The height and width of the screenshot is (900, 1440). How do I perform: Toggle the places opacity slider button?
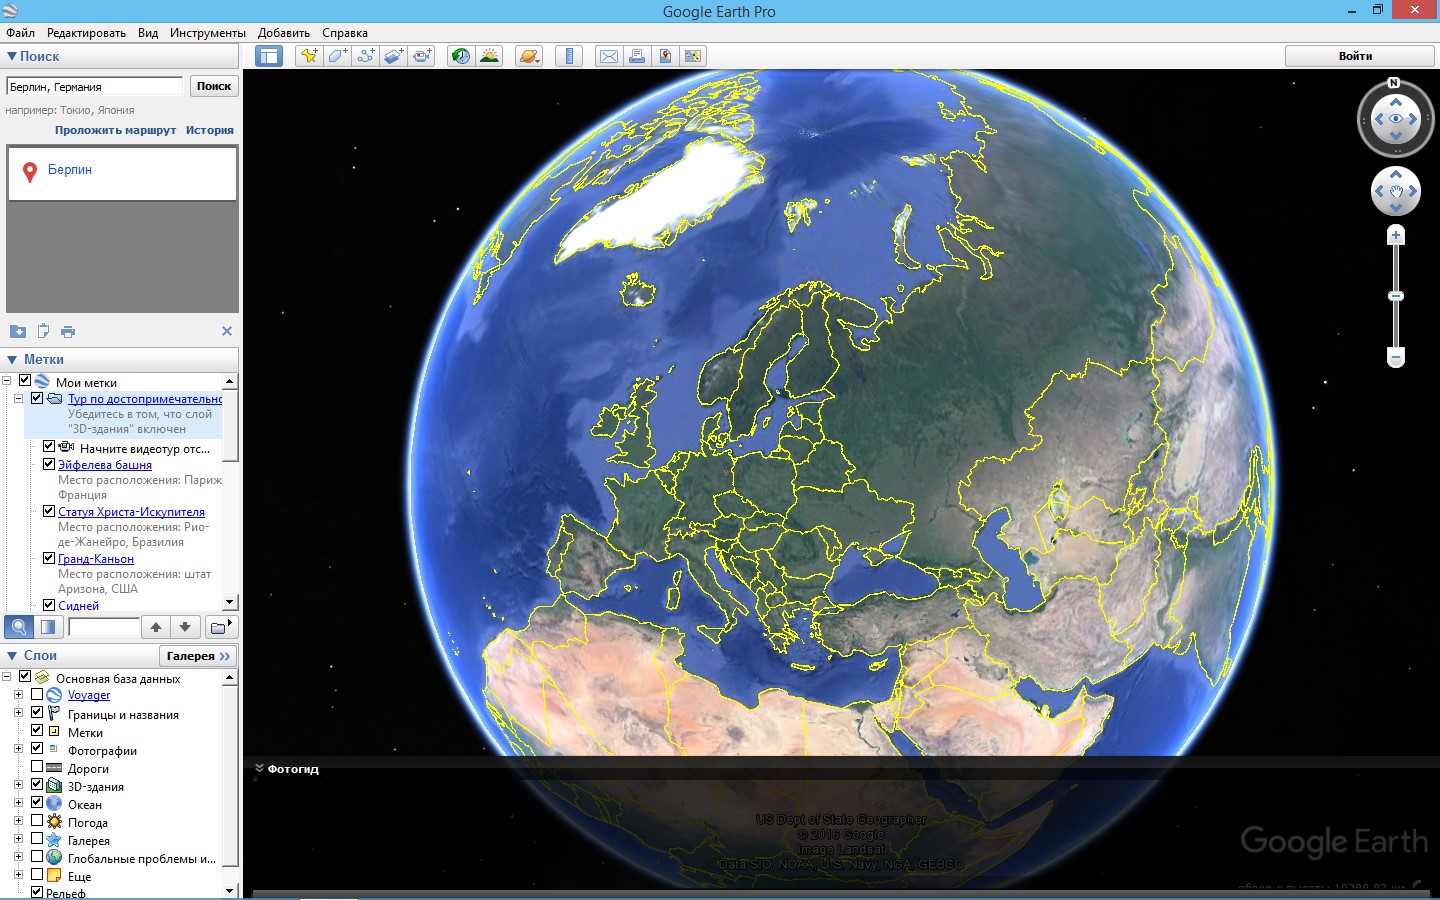tap(48, 627)
